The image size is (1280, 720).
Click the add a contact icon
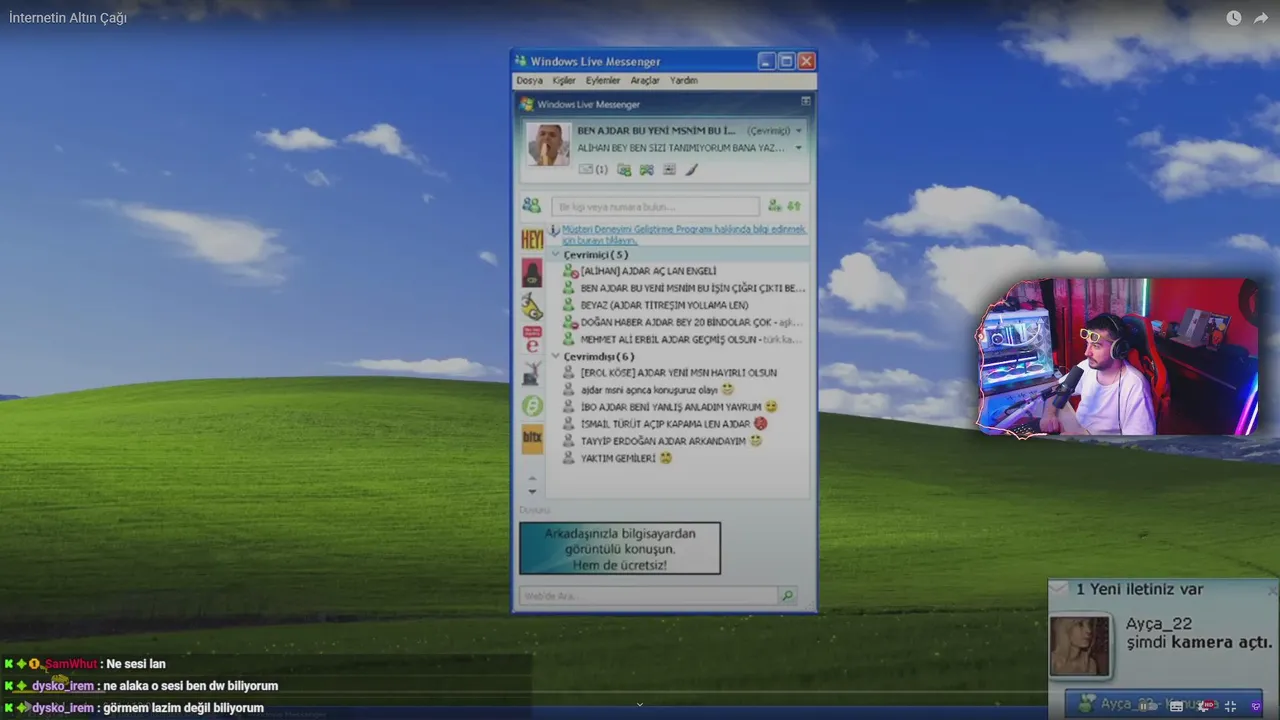(x=774, y=206)
